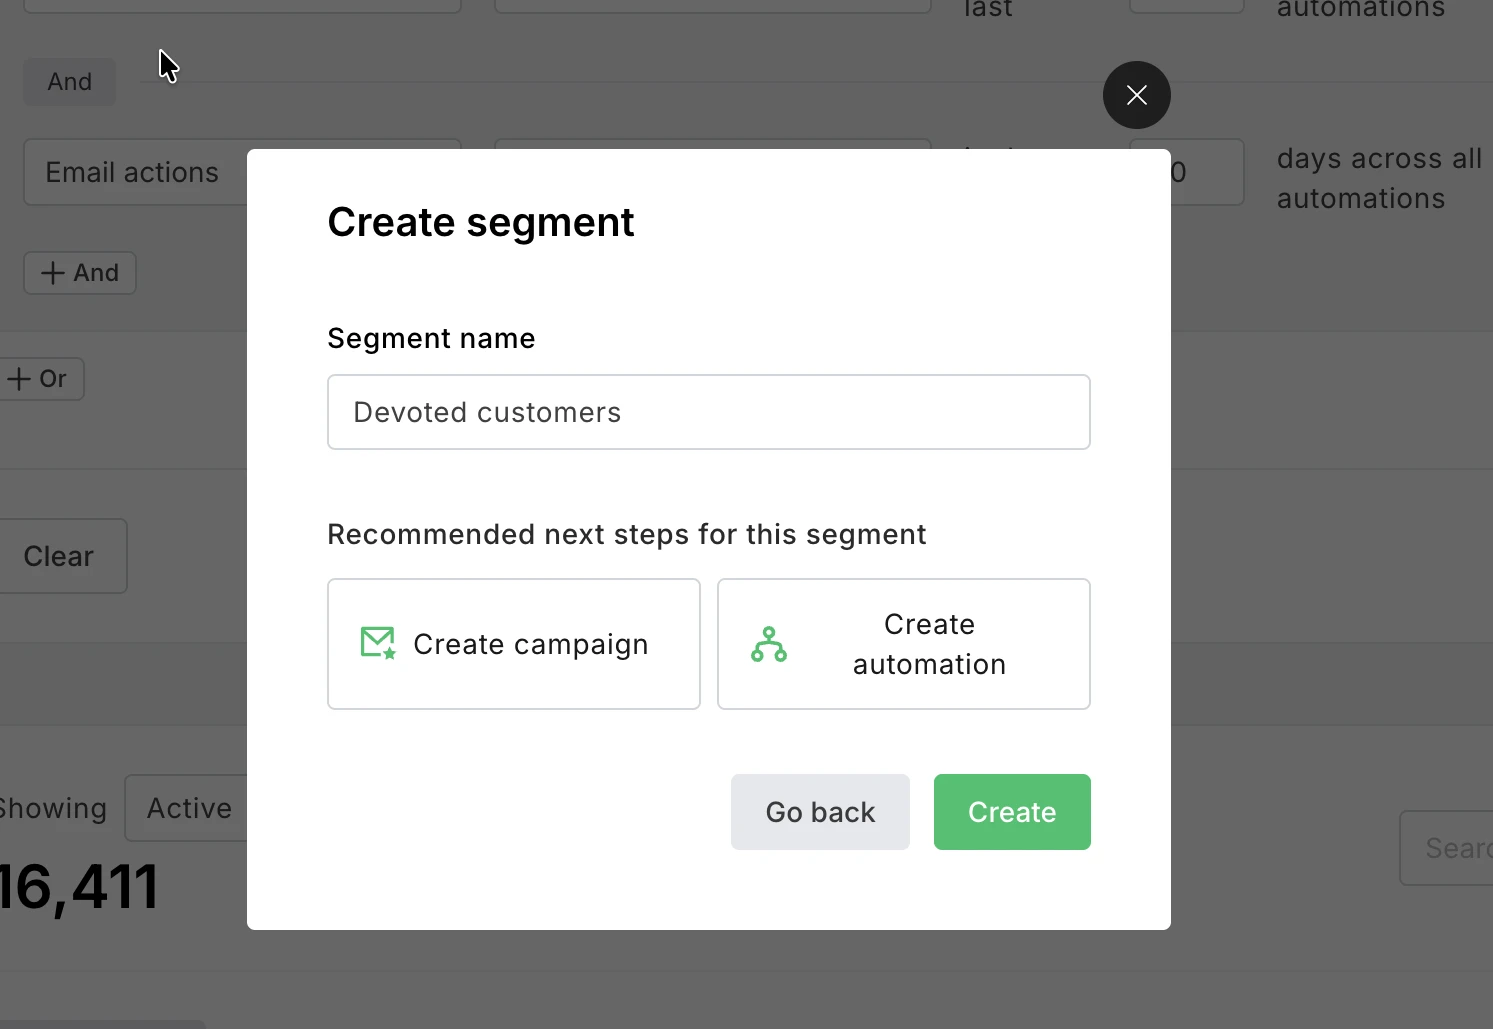
Task: Click the plus icon beside the And condition
Action: point(50,272)
